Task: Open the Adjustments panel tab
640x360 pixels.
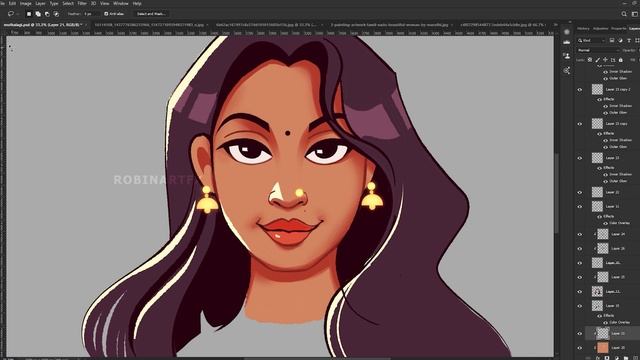Action: pos(600,29)
